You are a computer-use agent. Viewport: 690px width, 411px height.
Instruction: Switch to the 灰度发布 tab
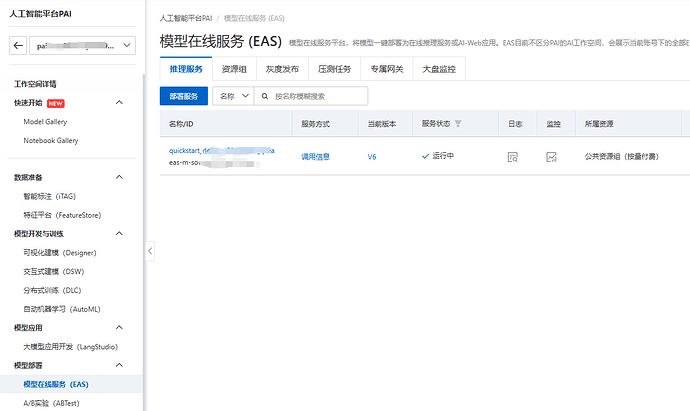coord(282,69)
